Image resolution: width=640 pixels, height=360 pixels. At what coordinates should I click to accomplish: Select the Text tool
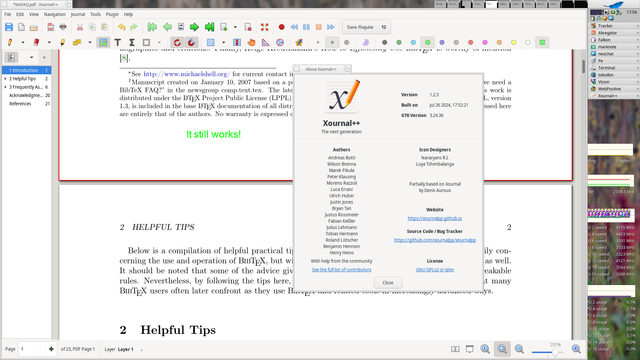tap(118, 42)
